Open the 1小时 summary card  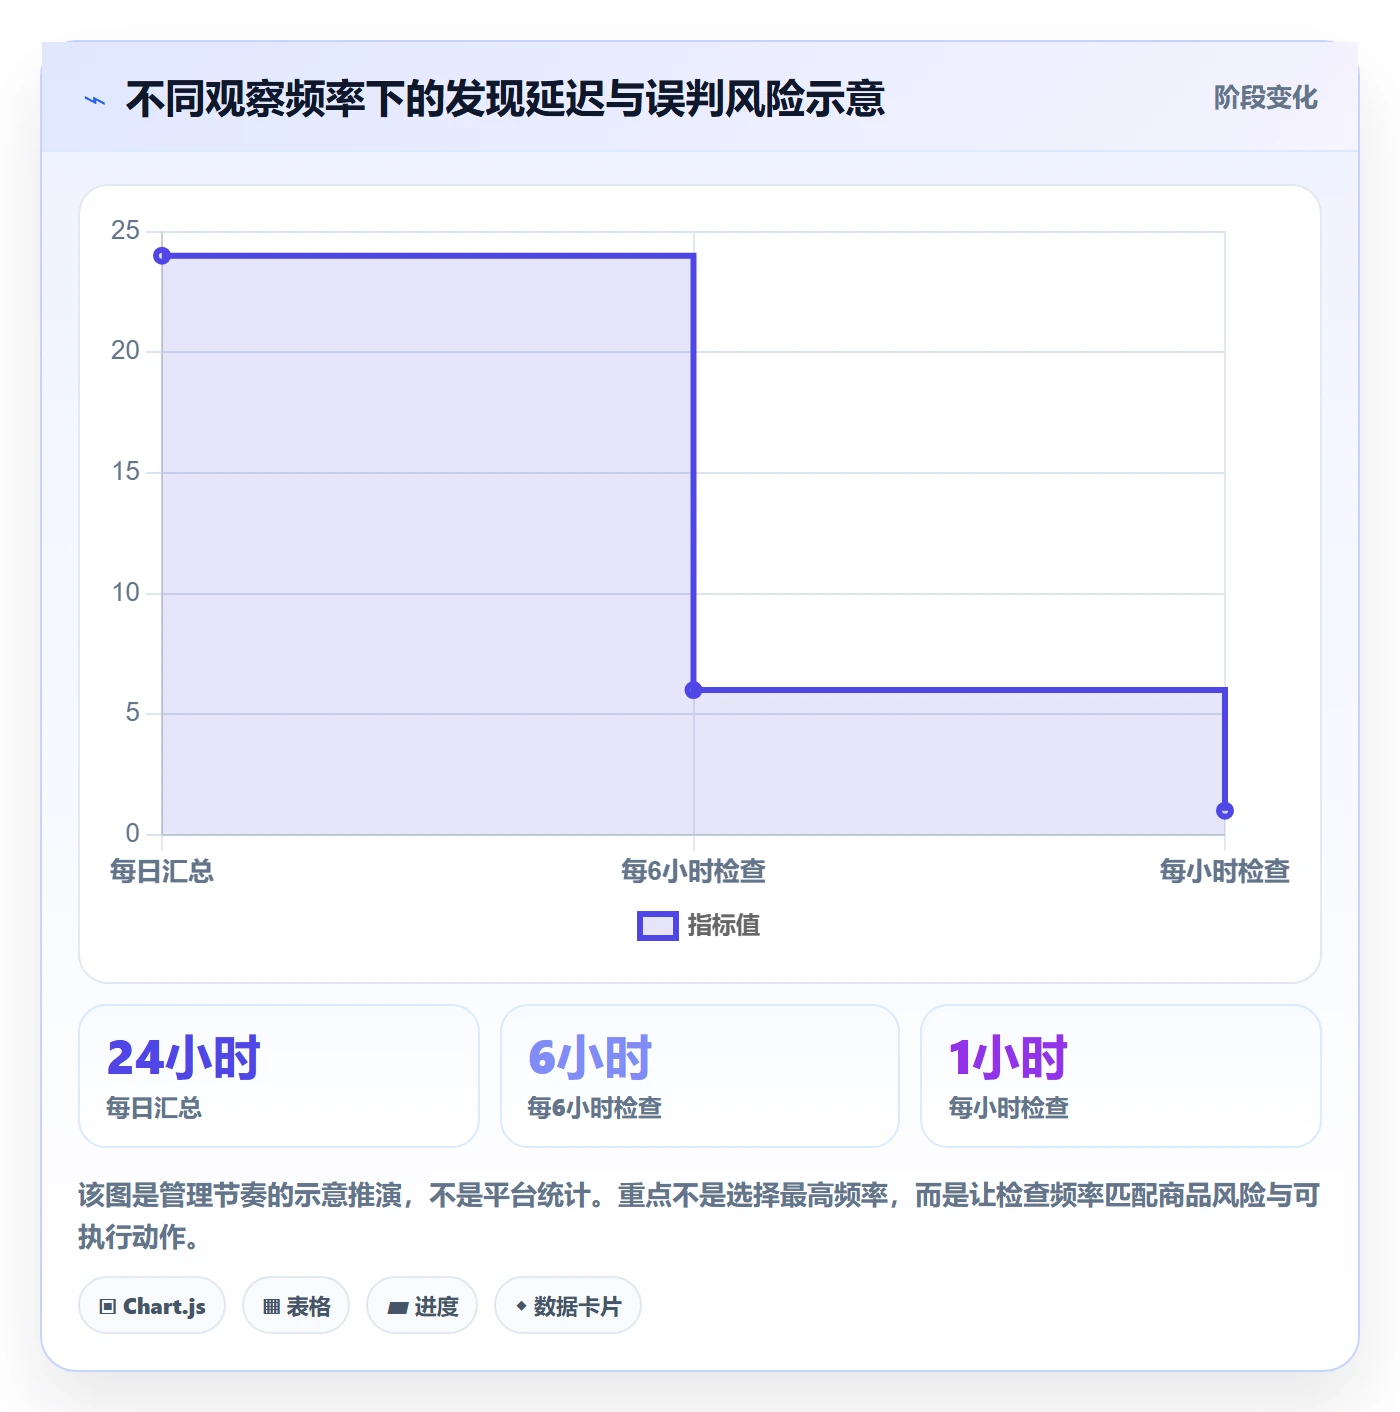tap(1121, 1076)
